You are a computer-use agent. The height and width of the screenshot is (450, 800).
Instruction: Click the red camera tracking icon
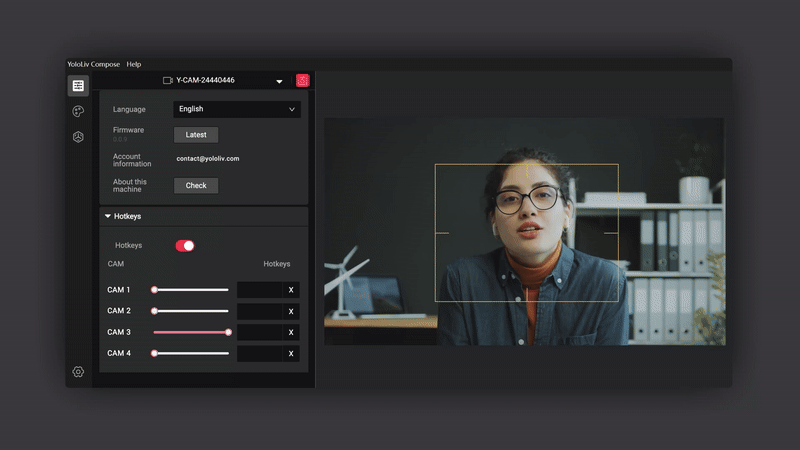click(x=302, y=80)
